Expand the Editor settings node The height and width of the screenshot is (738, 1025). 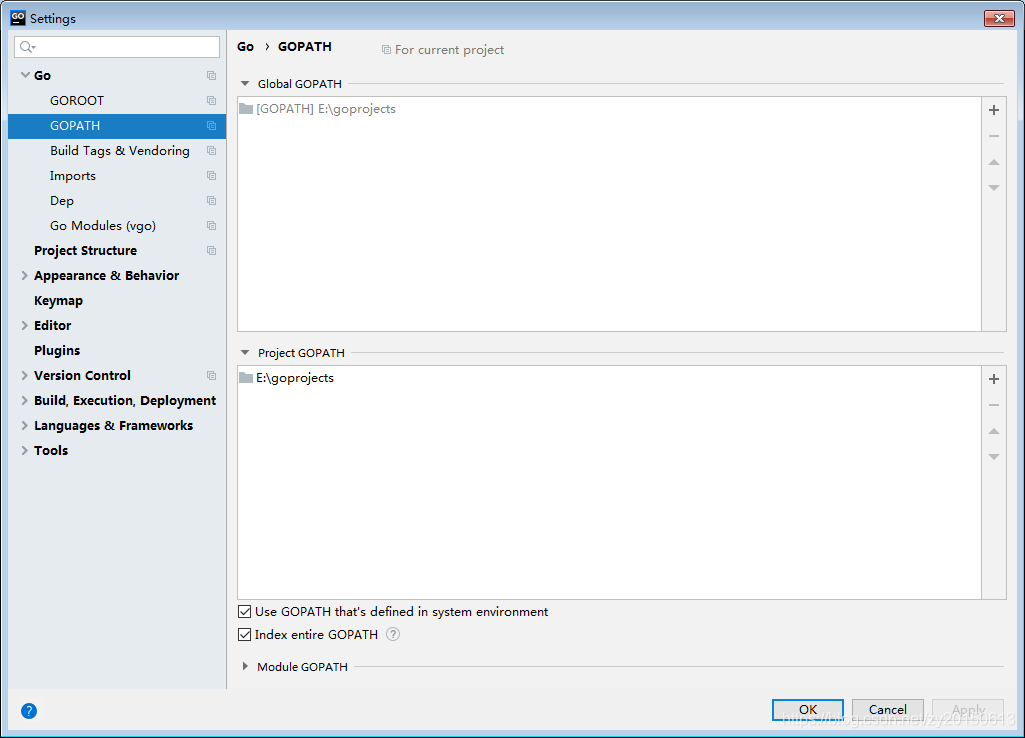tap(25, 325)
